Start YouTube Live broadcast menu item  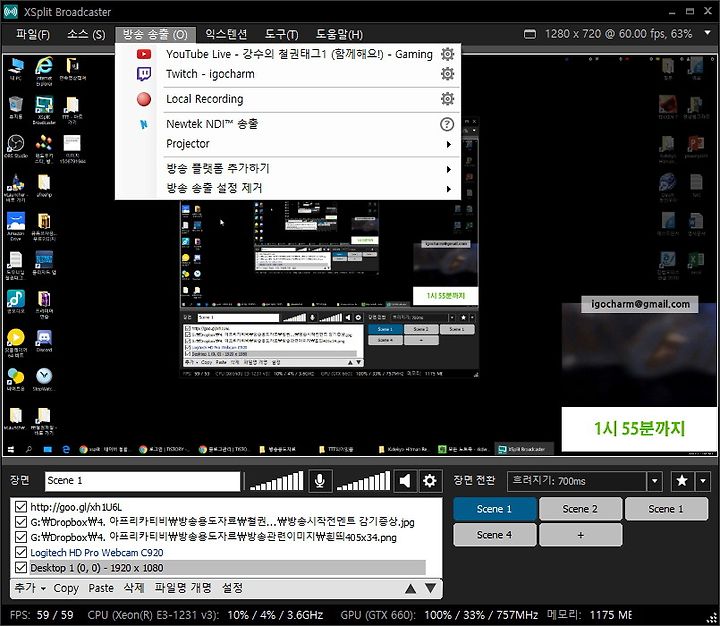[x=299, y=54]
